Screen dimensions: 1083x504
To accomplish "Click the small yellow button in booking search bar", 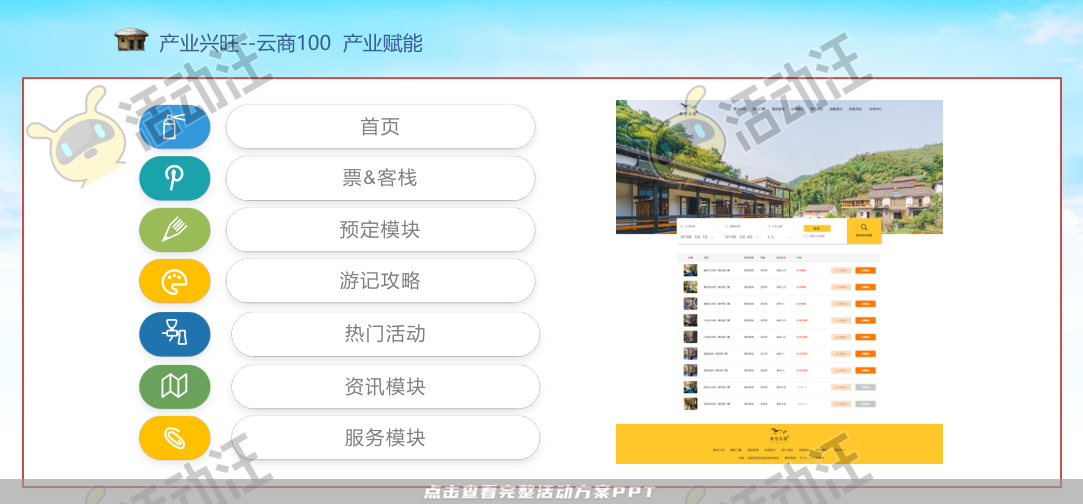I will (817, 228).
